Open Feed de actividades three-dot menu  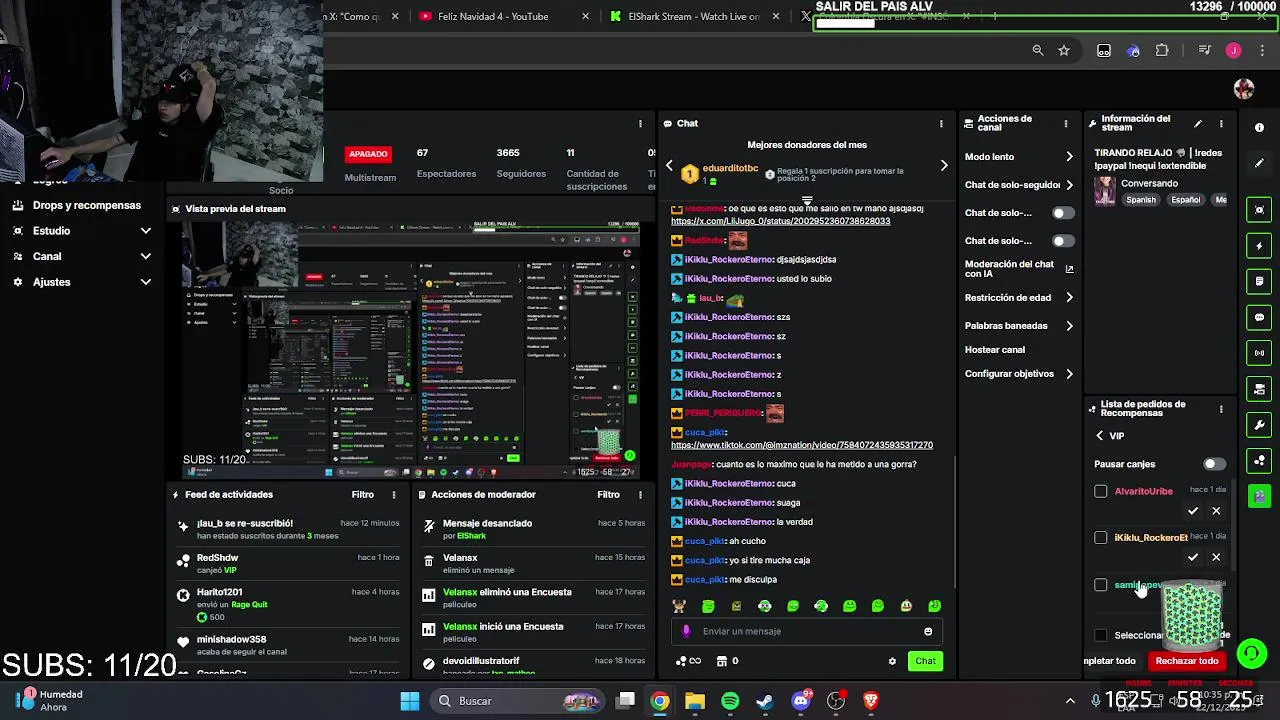(x=394, y=495)
